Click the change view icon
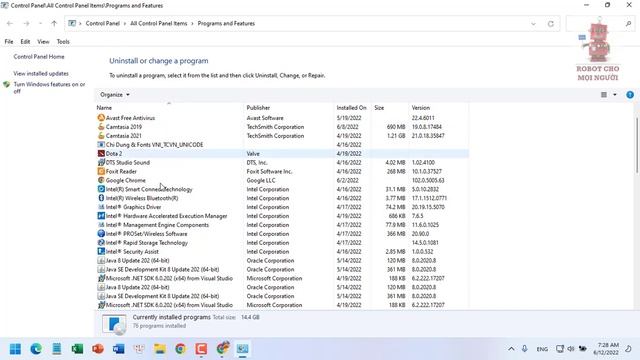The height and width of the screenshot is (360, 640). [x=604, y=95]
